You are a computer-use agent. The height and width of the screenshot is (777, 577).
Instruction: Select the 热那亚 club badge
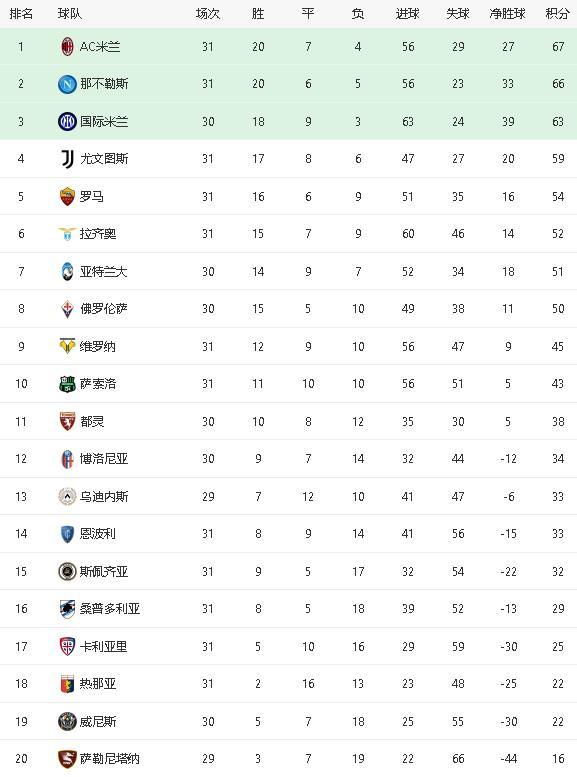[67, 684]
